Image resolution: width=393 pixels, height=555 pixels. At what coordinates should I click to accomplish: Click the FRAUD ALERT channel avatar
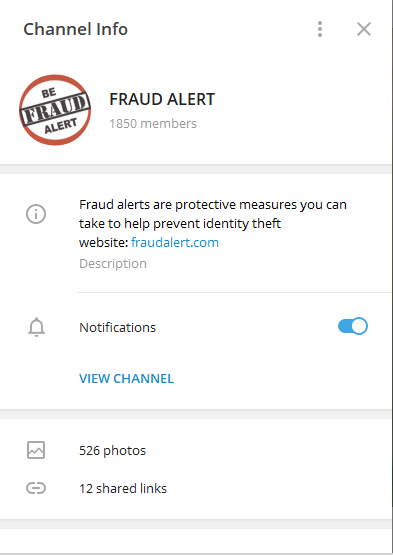pos(55,110)
